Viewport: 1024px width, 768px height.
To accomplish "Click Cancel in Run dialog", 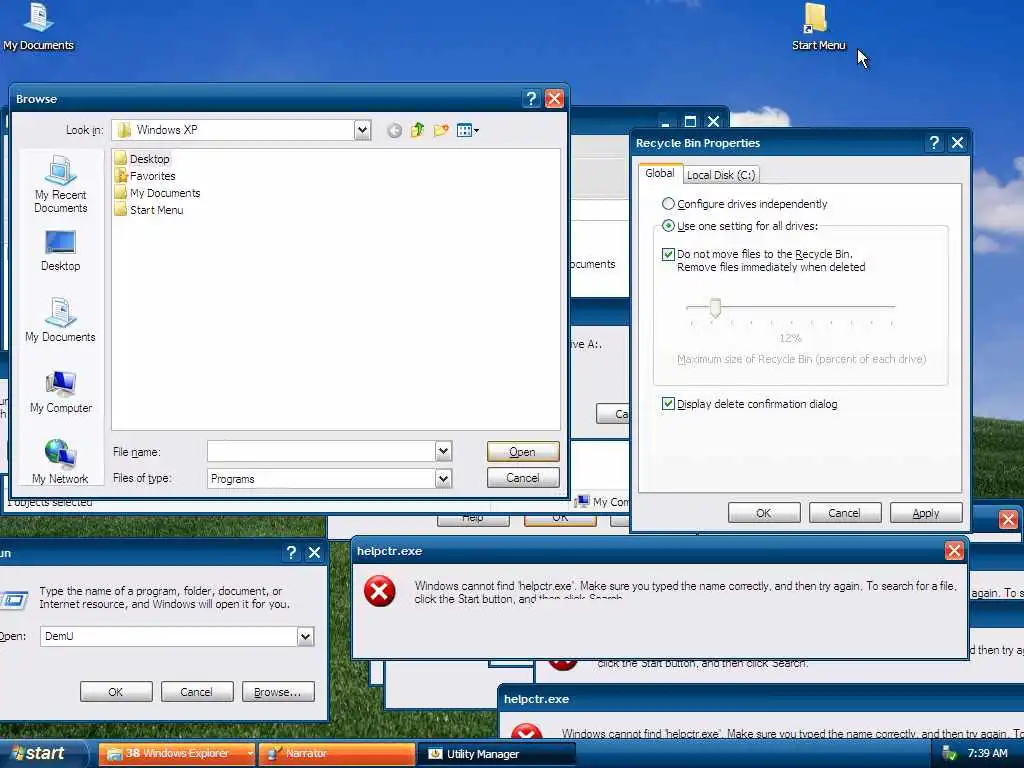I will 197,692.
